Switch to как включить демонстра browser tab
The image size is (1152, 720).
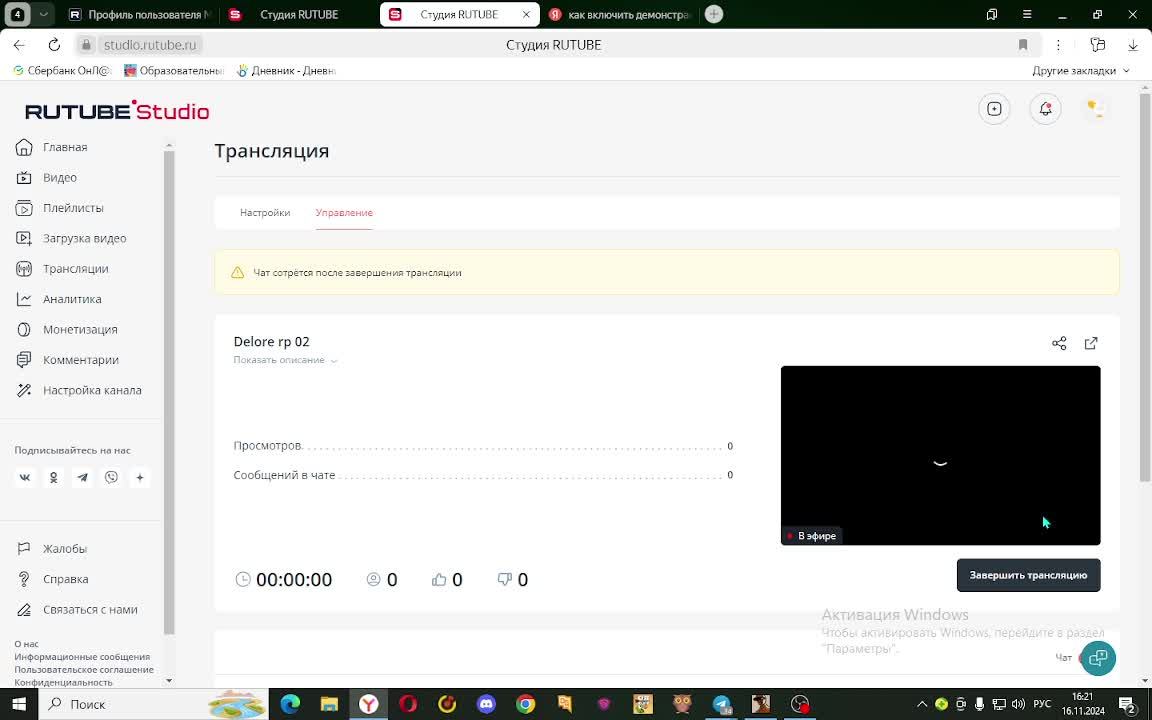tap(621, 14)
